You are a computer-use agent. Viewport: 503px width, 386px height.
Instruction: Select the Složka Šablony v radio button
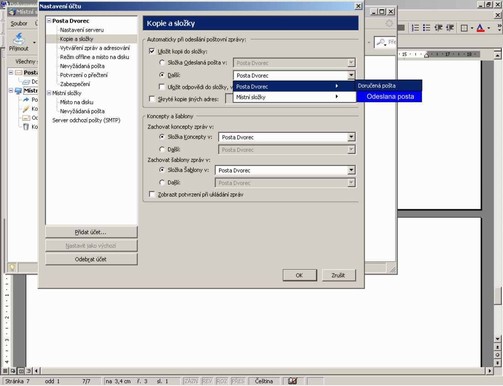click(x=162, y=170)
